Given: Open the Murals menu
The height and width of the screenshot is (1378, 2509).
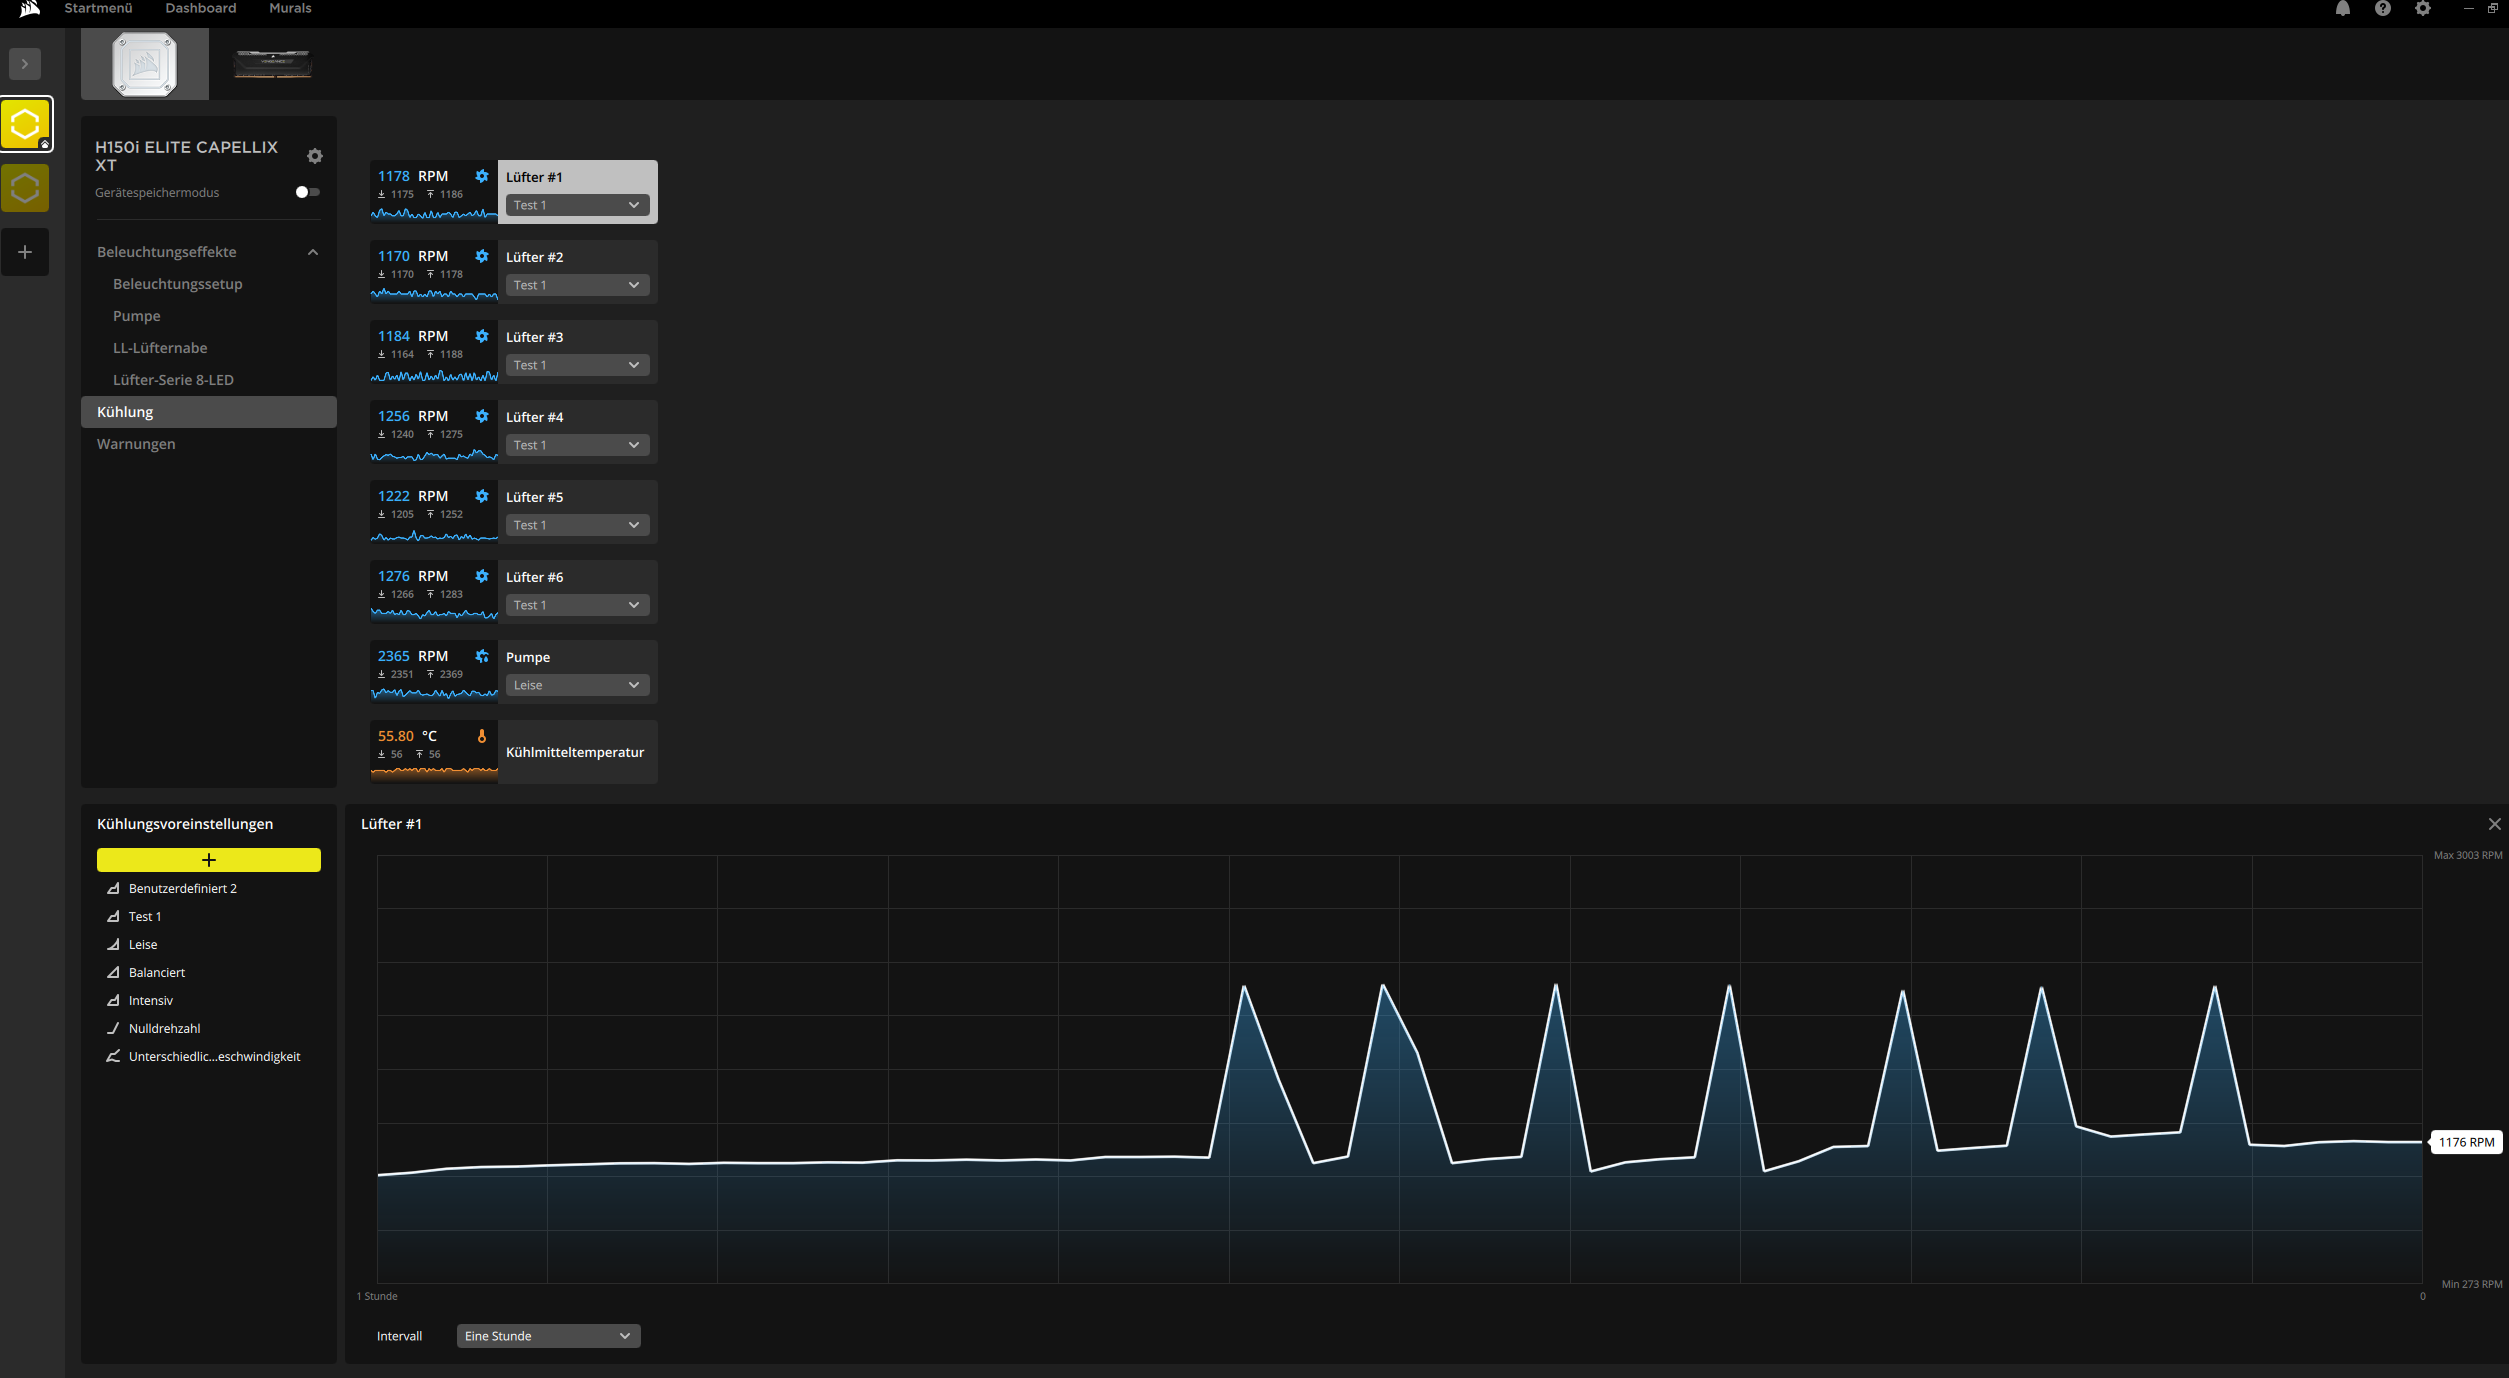Looking at the screenshot, I should click(290, 8).
